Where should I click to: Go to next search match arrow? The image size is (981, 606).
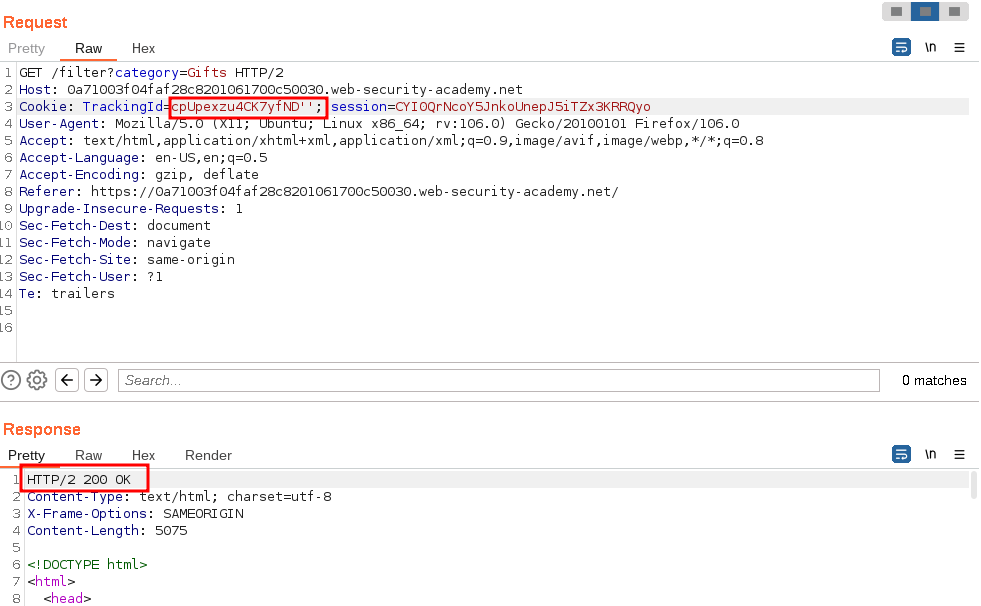[96, 380]
